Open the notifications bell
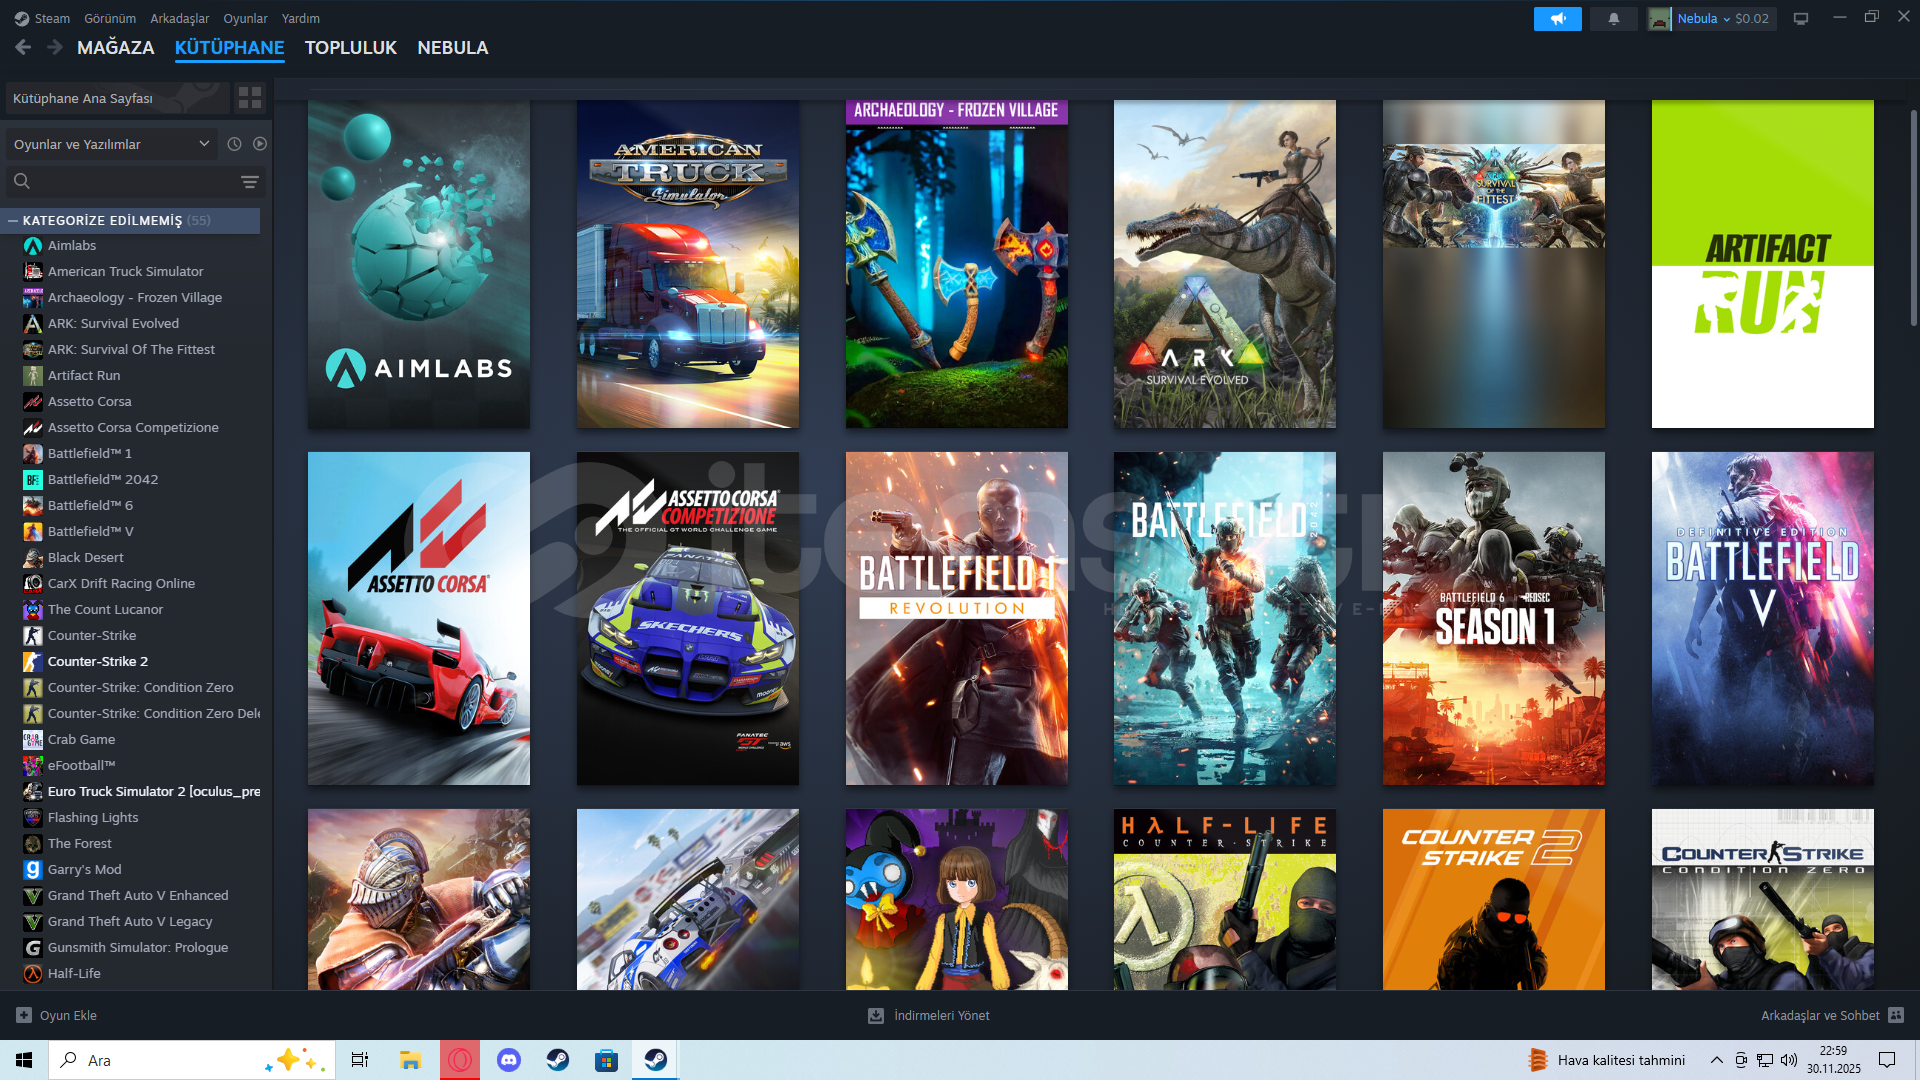 coord(1613,18)
